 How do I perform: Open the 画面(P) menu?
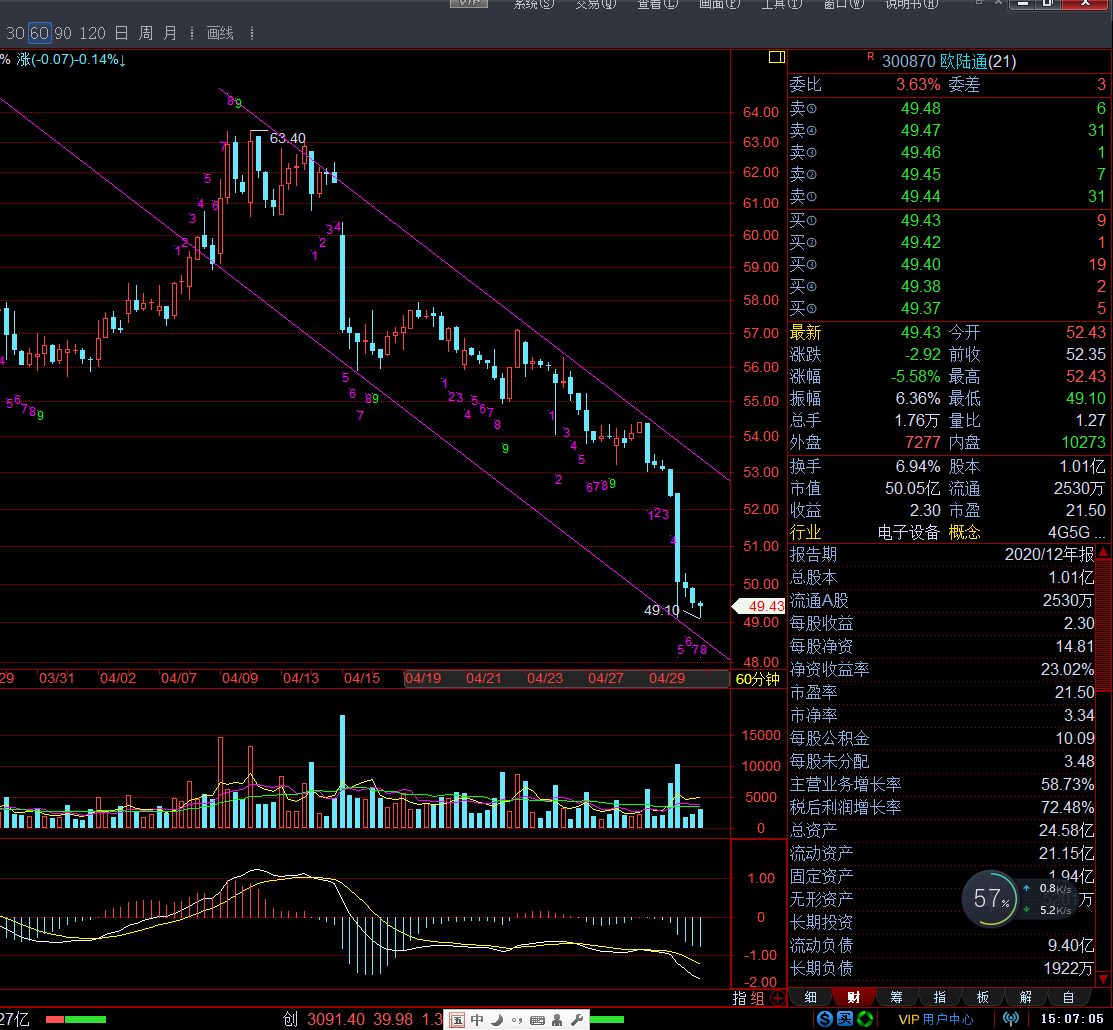pyautogui.click(x=719, y=4)
